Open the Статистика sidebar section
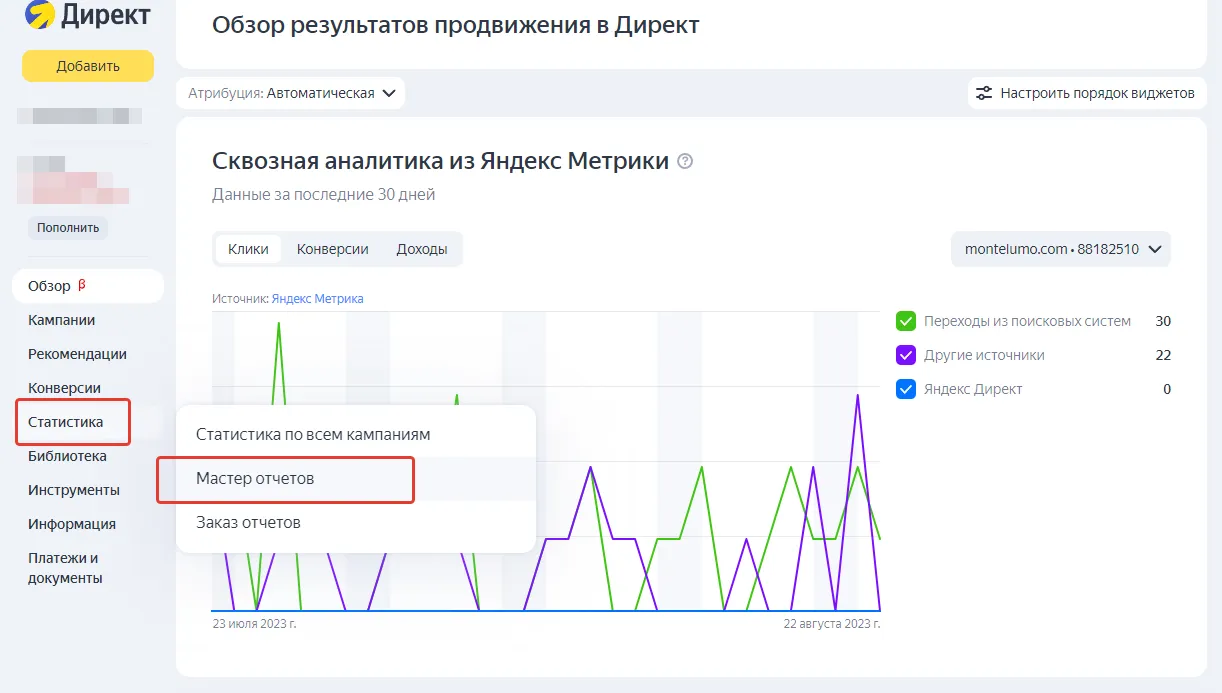The height and width of the screenshot is (693, 1222). [66, 422]
